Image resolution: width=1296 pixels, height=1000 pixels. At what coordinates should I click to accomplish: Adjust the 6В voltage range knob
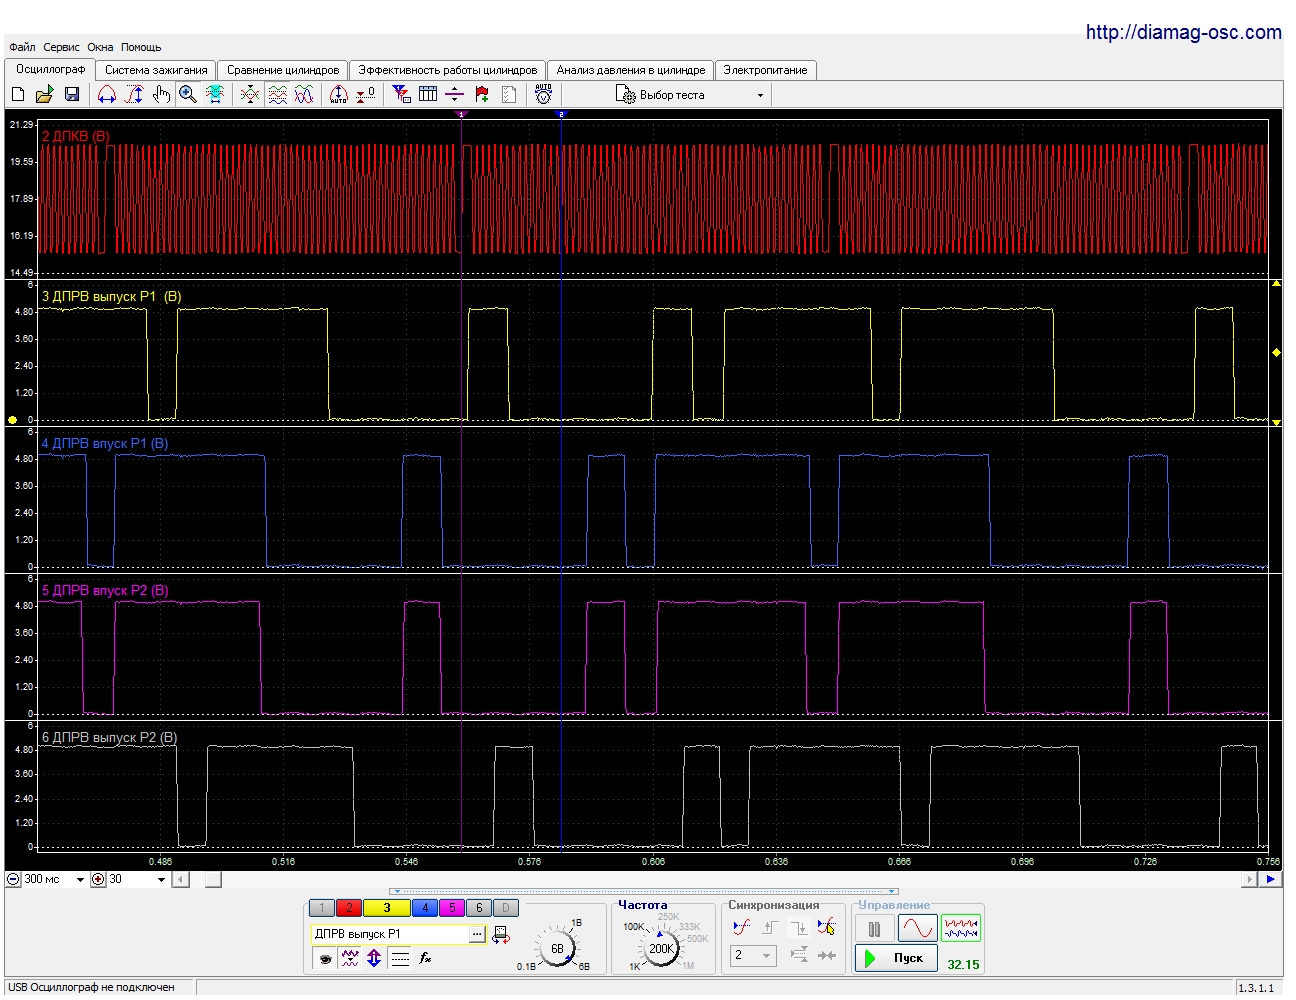click(557, 947)
